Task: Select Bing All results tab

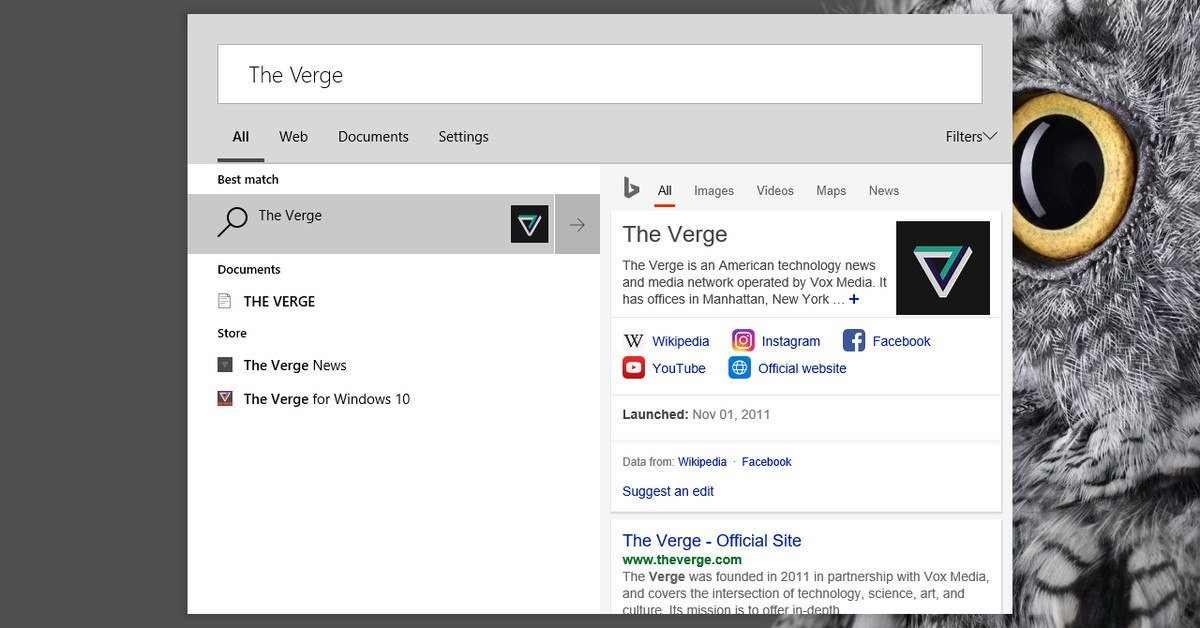Action: click(x=665, y=190)
